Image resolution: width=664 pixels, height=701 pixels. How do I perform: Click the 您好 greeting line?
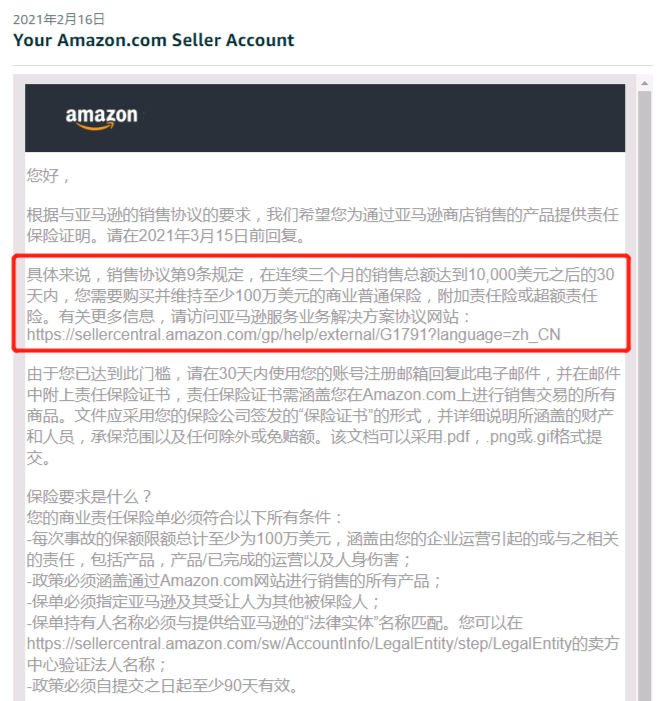tap(48, 175)
